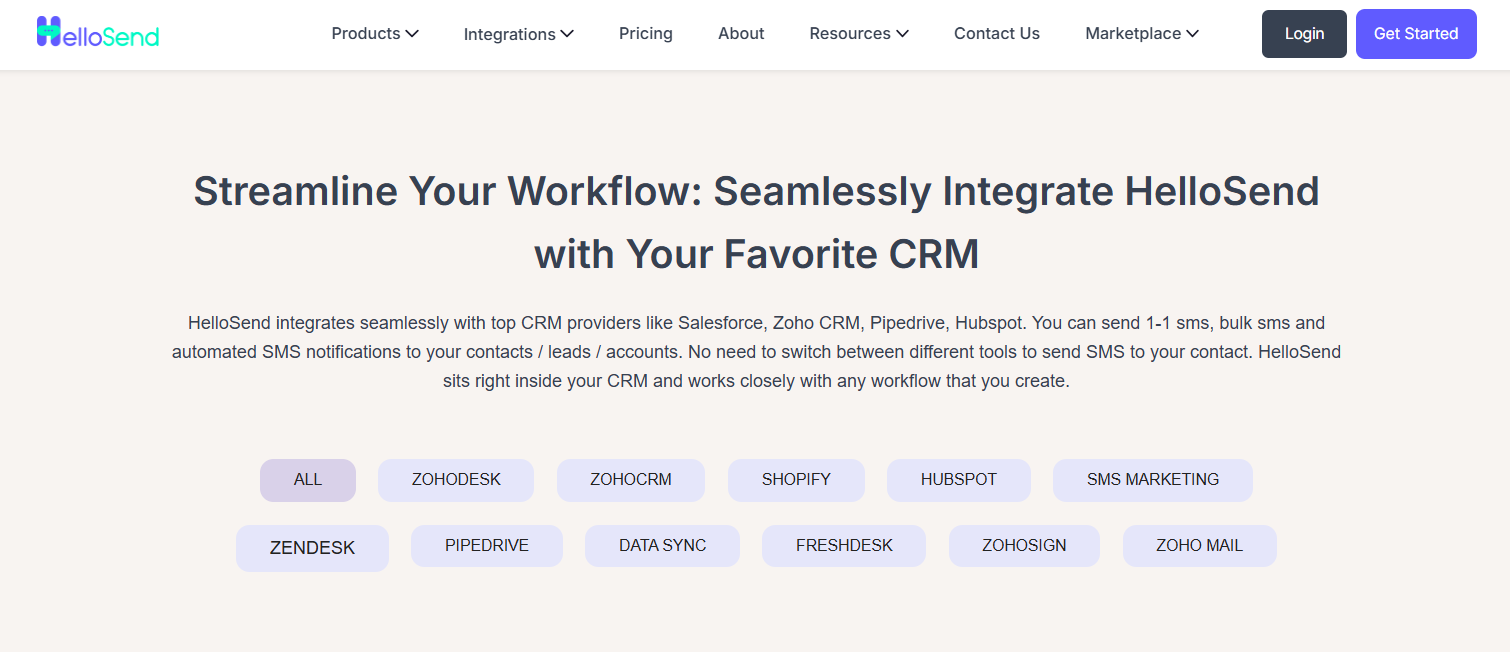Image resolution: width=1510 pixels, height=652 pixels.
Task: Select the ZOHOSIGN filter
Action: pos(1024,546)
